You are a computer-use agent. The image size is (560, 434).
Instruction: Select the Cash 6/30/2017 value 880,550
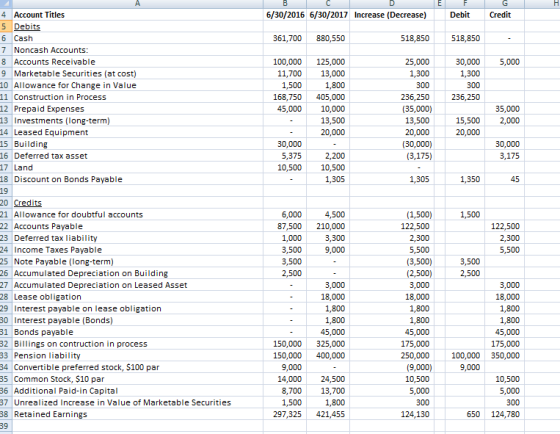(328, 38)
